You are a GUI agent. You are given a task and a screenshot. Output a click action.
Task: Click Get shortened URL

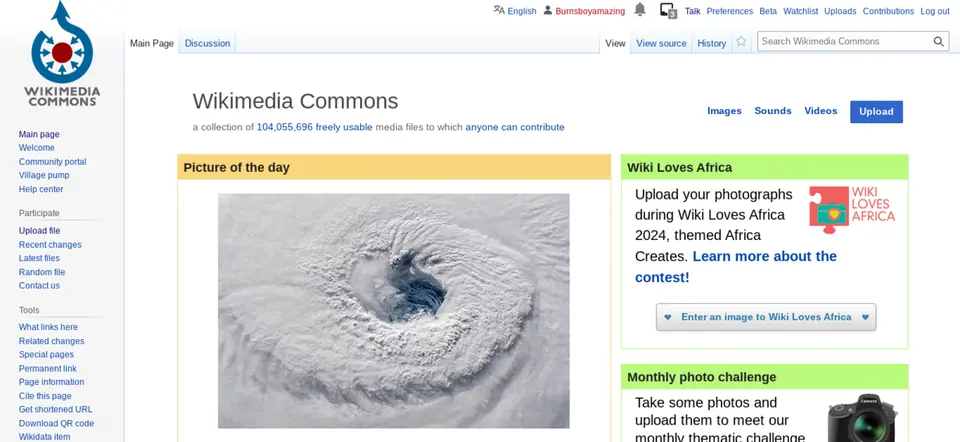click(x=56, y=410)
